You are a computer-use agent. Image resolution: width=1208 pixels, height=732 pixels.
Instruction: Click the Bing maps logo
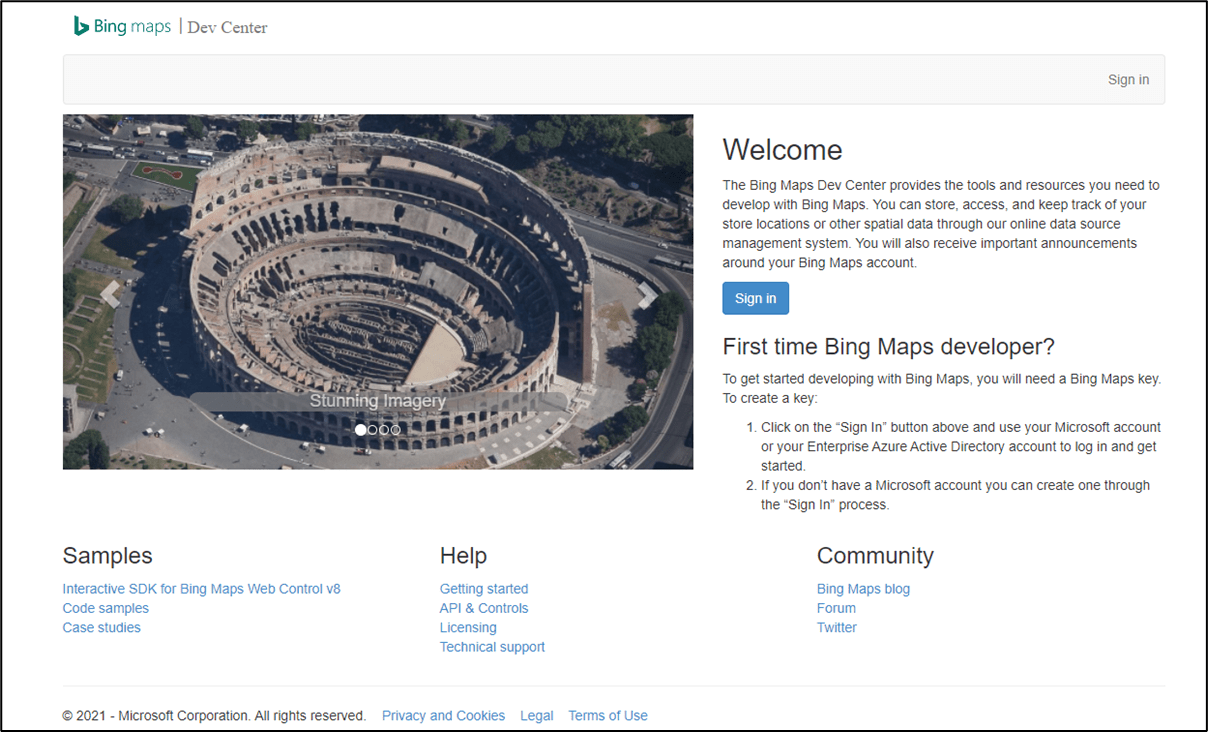tap(122, 27)
